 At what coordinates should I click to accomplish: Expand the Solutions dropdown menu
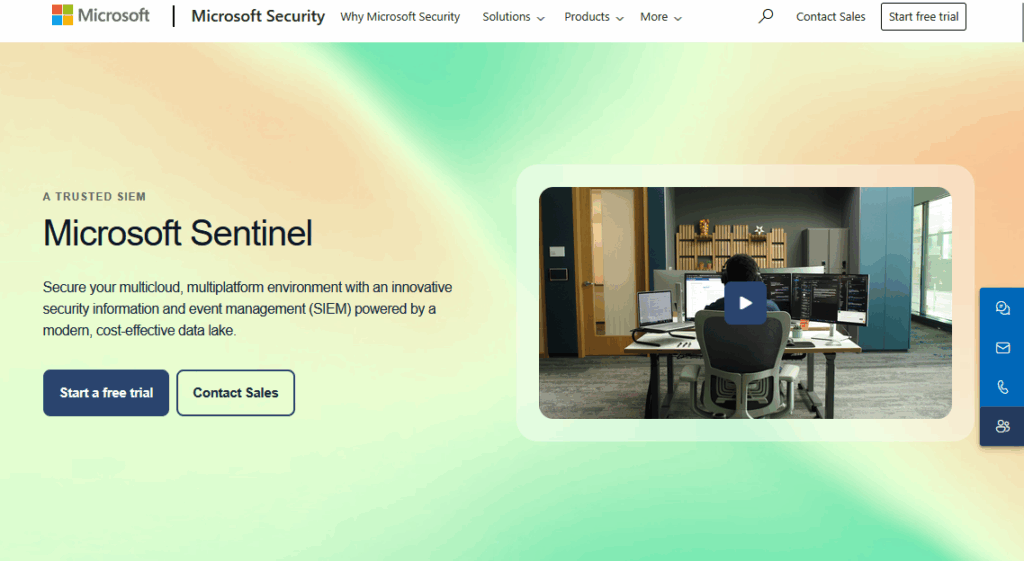tap(513, 17)
